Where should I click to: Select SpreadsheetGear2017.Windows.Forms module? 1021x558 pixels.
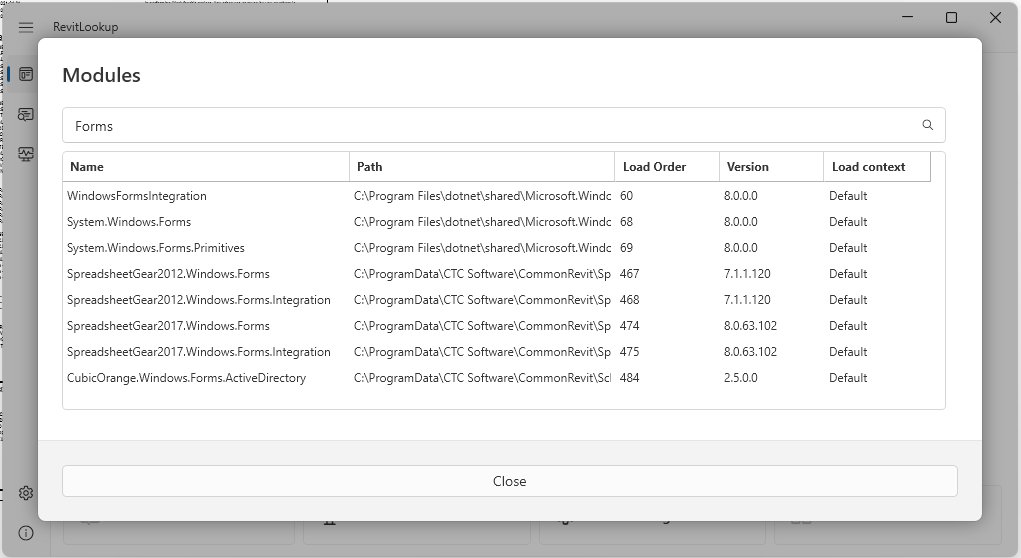point(168,326)
